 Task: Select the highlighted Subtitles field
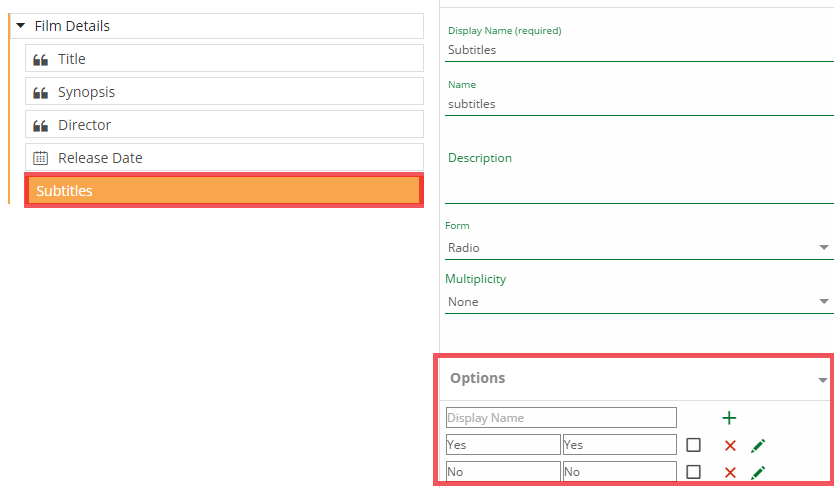click(x=224, y=190)
